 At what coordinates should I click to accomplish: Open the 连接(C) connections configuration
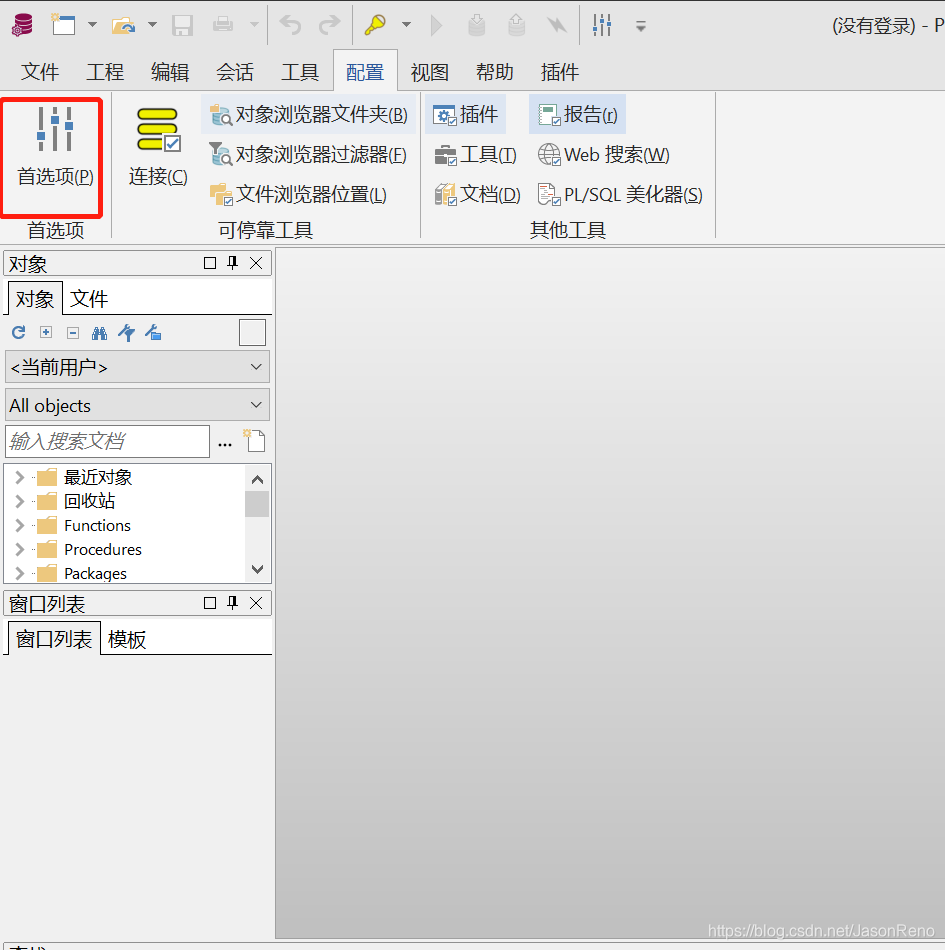[158, 147]
